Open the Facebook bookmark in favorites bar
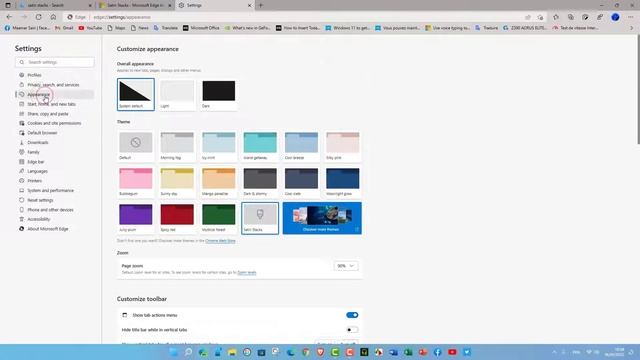The width and height of the screenshot is (640, 360). point(27,28)
